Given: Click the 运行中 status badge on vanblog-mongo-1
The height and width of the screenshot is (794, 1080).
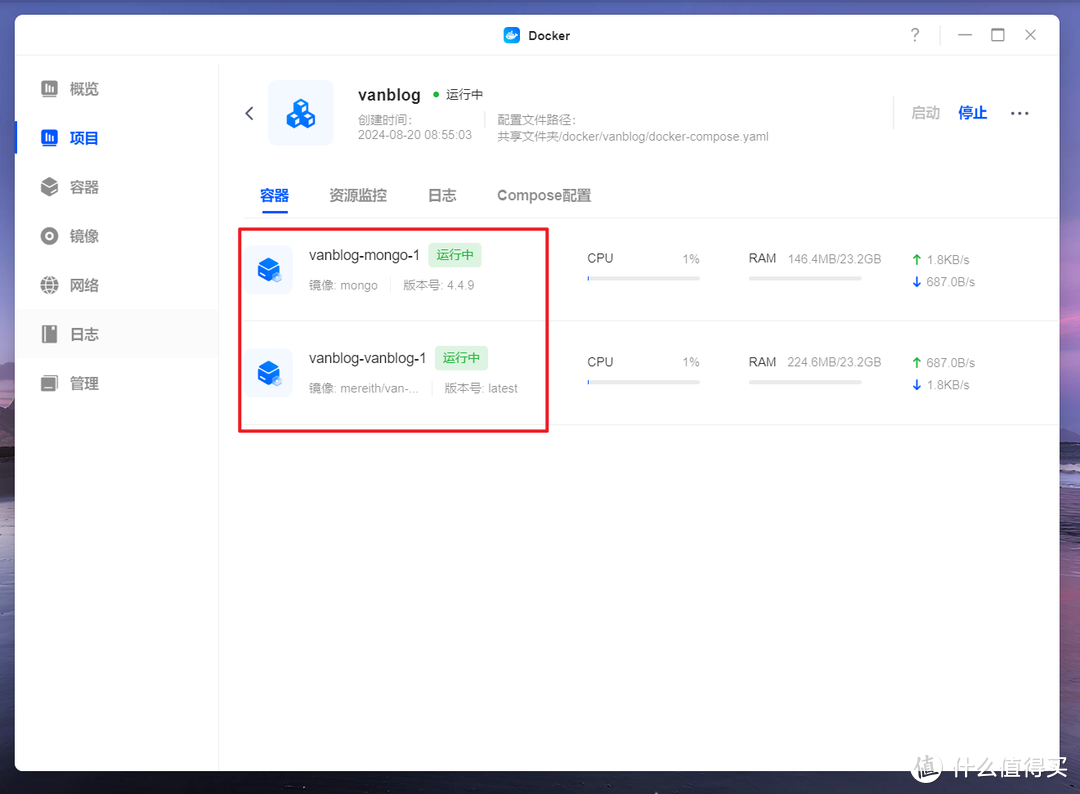Looking at the screenshot, I should 455,255.
